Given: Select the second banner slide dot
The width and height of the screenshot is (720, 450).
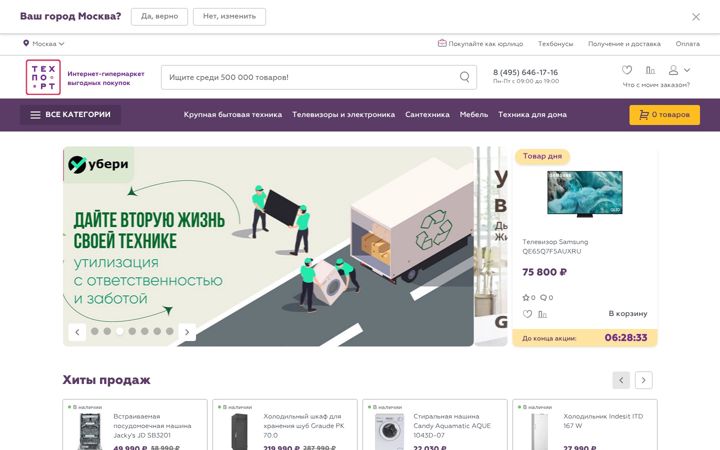Looking at the screenshot, I should [x=107, y=331].
